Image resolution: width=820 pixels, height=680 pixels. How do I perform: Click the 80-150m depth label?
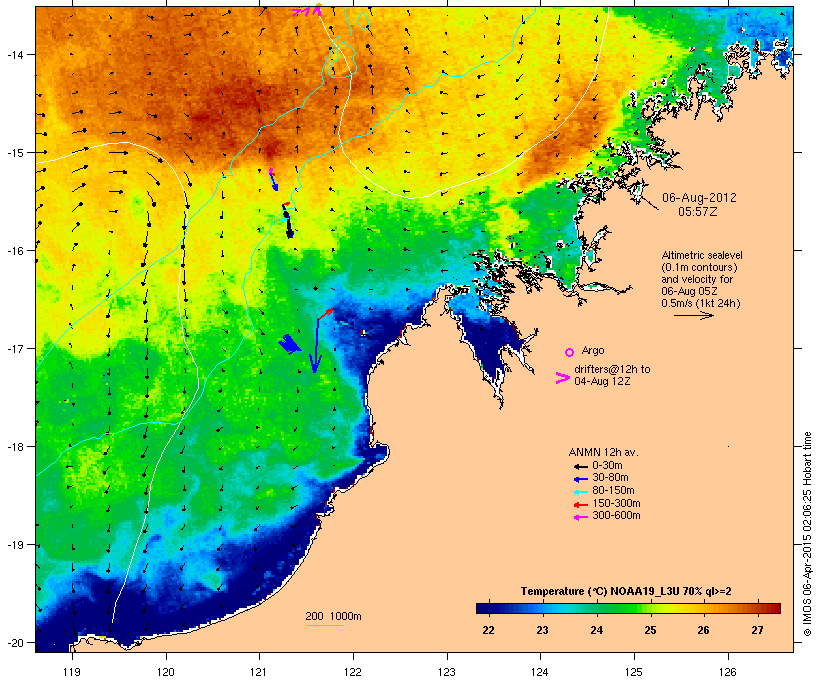[613, 491]
